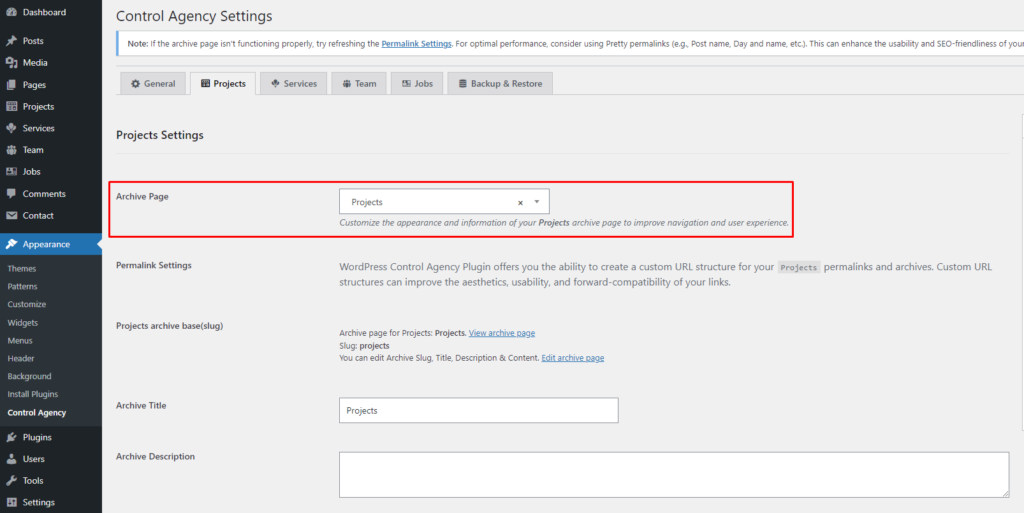Screen dimensions: 1024x513
Task: Click the Archive Description label
Action: 155,456
